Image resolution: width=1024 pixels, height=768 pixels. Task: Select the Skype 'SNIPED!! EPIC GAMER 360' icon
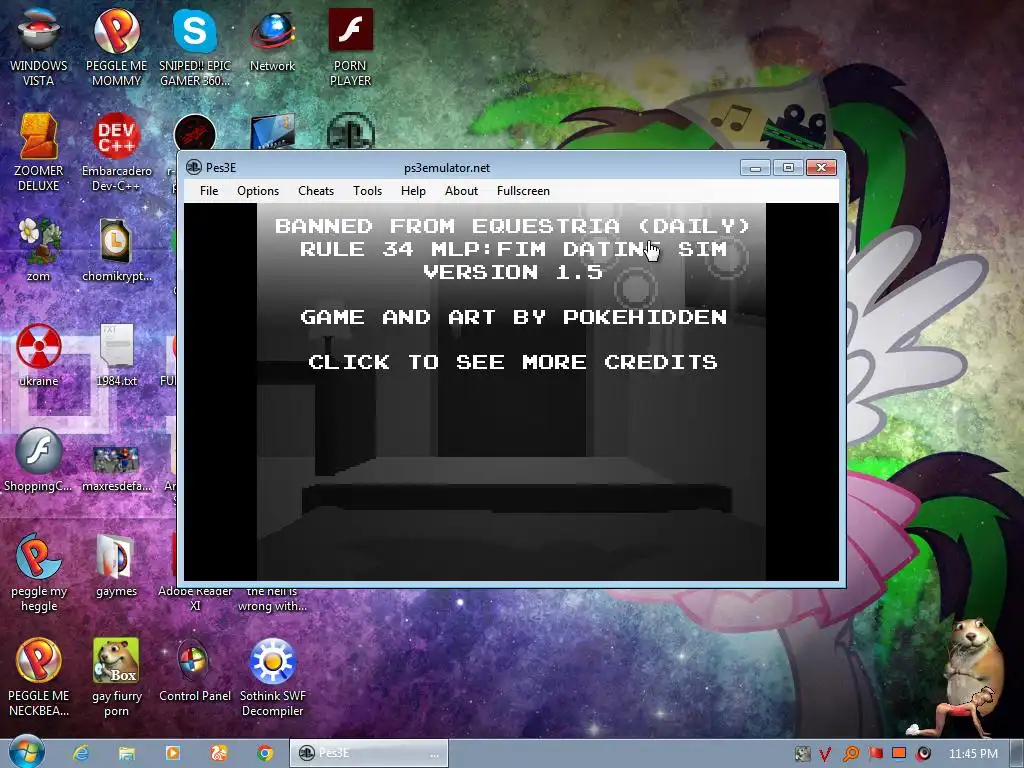(195, 47)
